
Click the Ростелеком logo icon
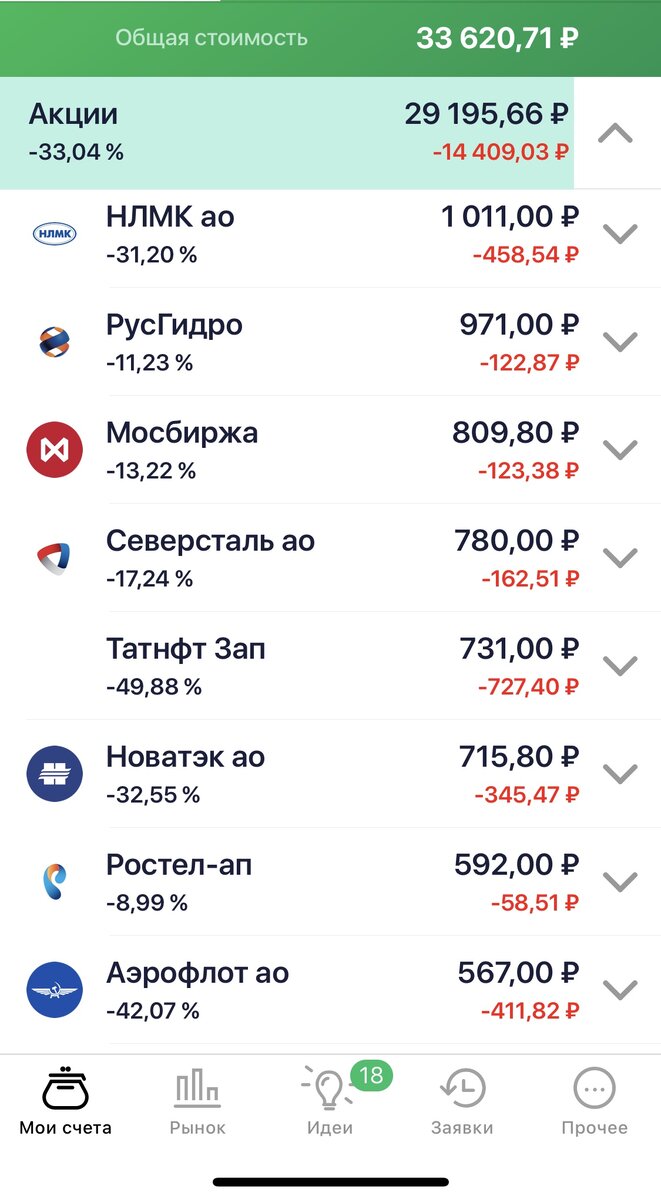coord(55,880)
